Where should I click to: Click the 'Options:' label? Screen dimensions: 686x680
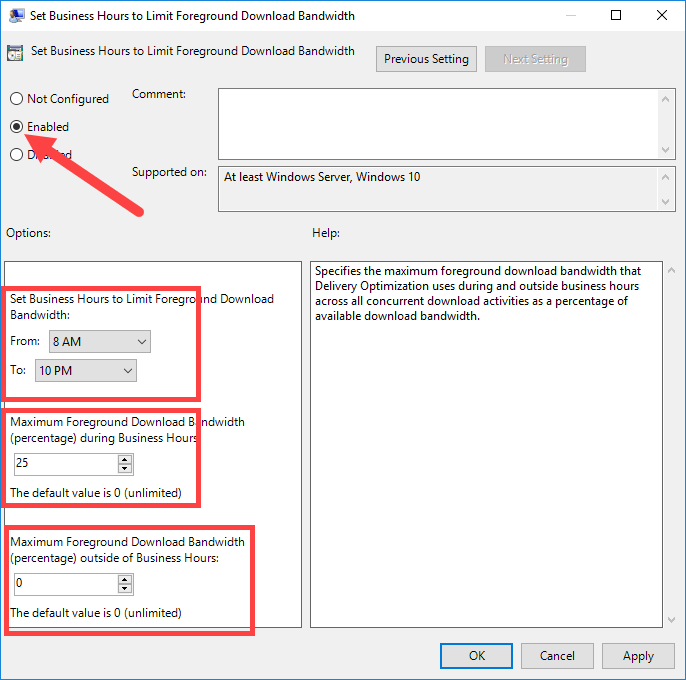click(x=28, y=233)
